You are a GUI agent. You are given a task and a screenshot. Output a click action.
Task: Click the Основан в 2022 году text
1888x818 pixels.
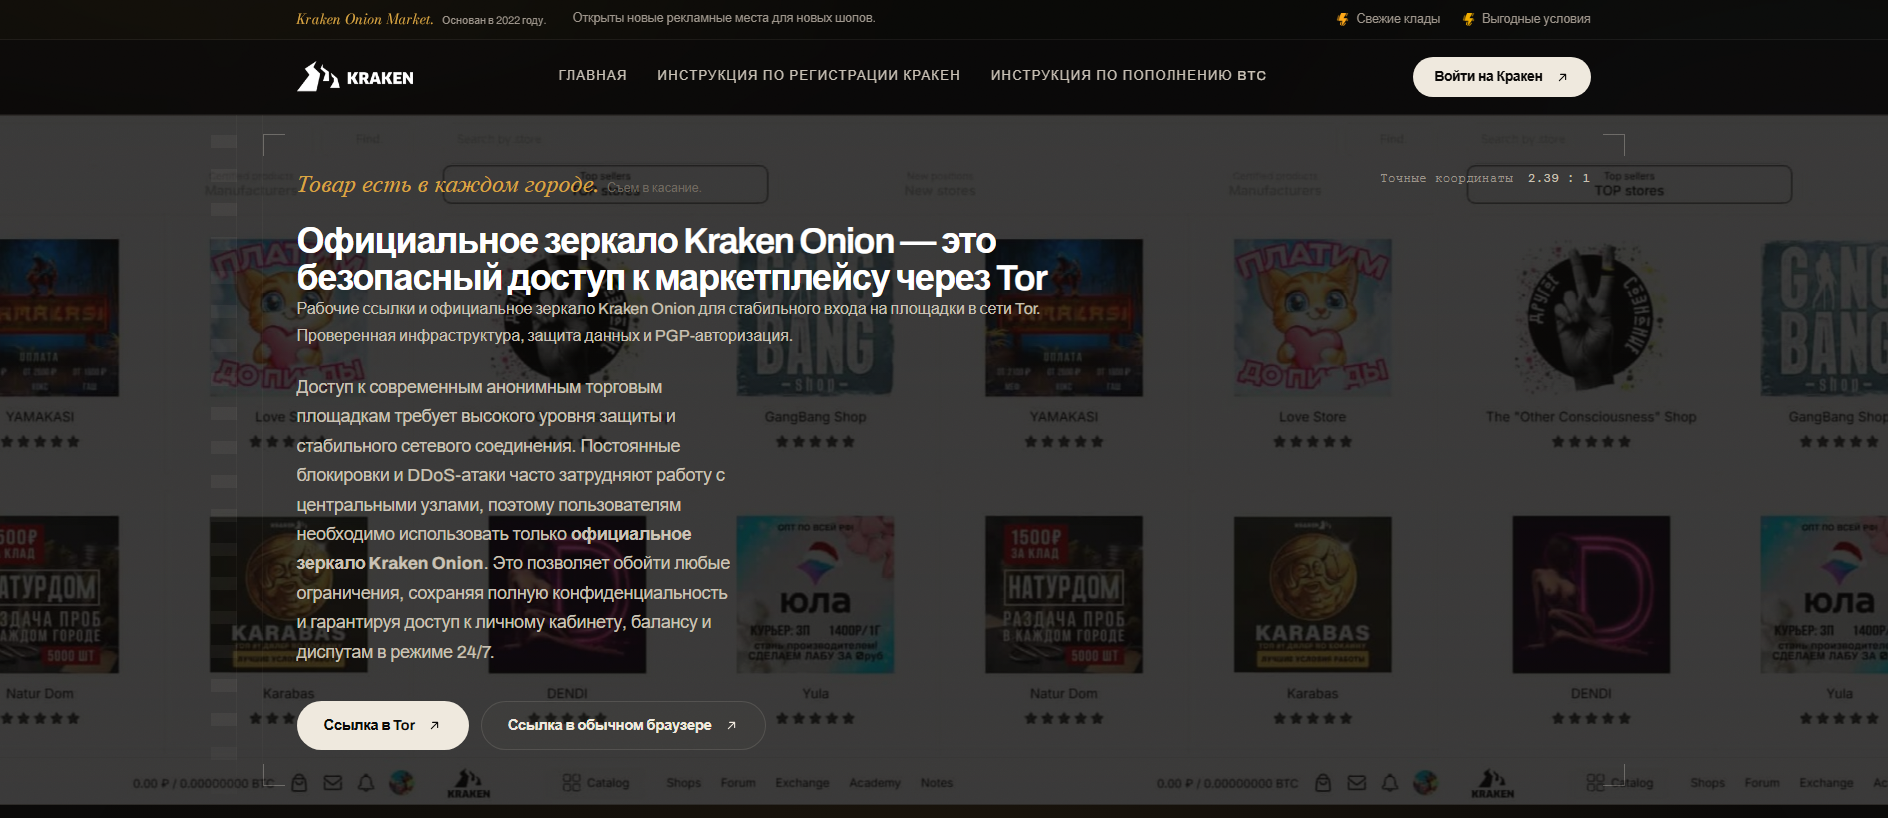pos(494,20)
